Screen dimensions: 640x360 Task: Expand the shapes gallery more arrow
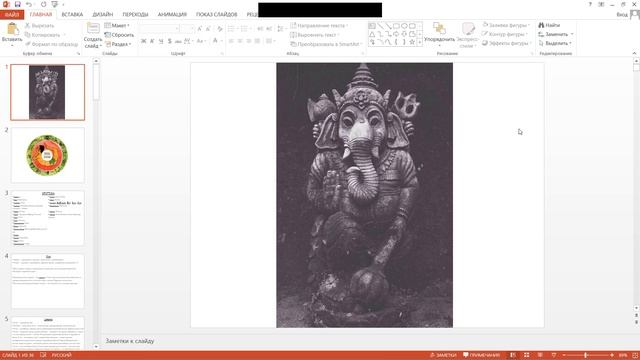point(420,42)
